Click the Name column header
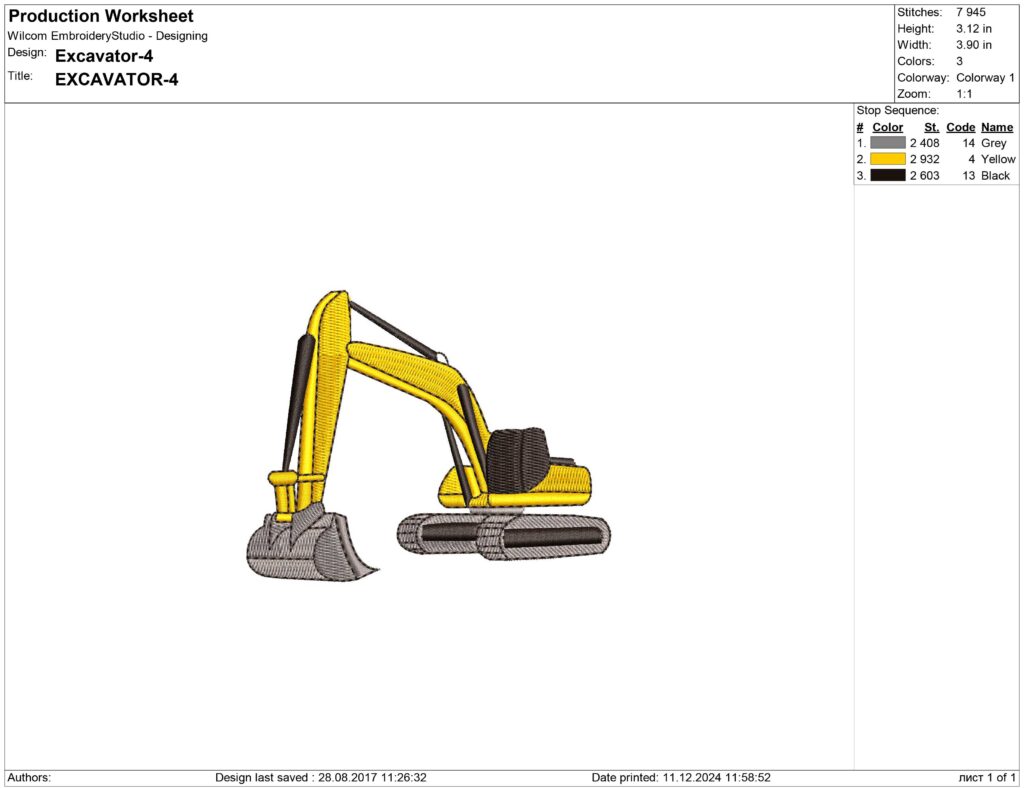1024x788 pixels. [x=996, y=127]
